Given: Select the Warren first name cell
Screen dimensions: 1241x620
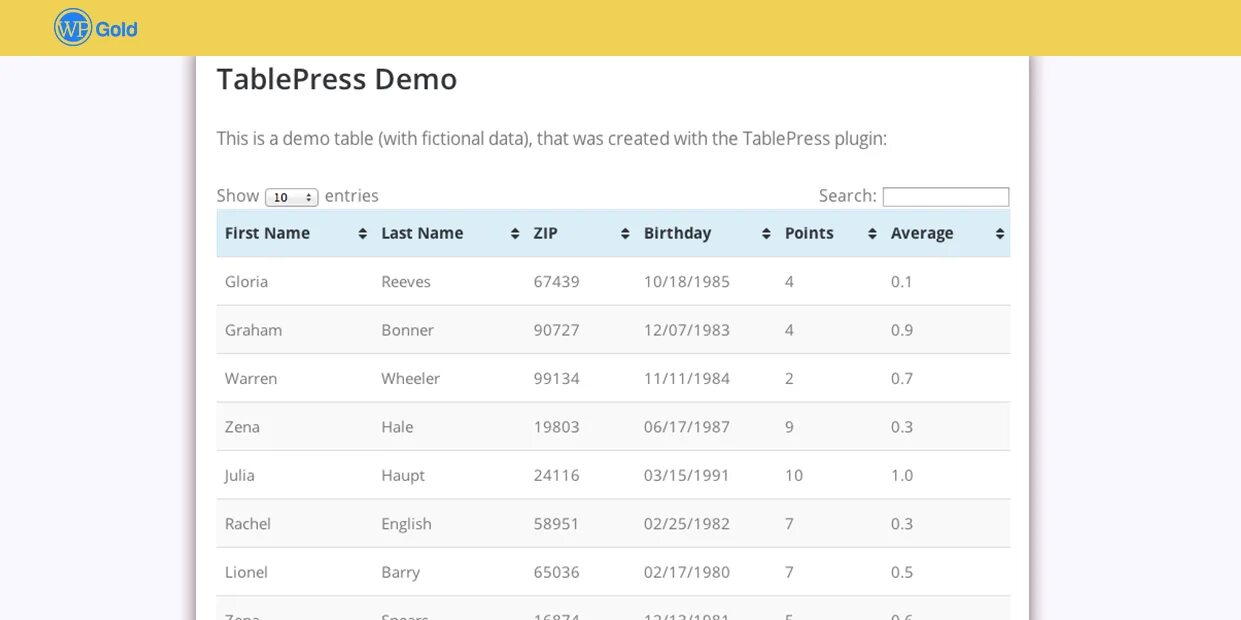Looking at the screenshot, I should (x=251, y=379).
